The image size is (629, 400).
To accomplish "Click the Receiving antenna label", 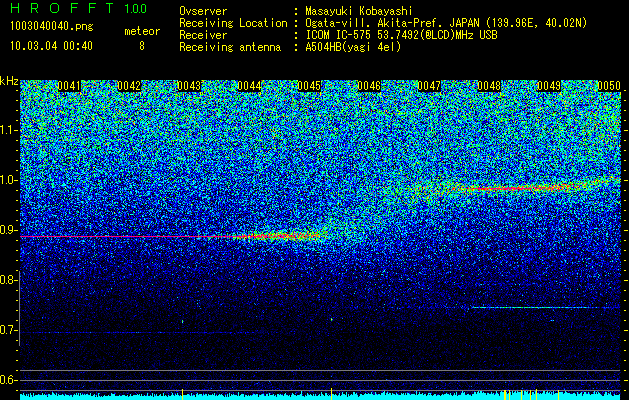I will tap(230, 47).
